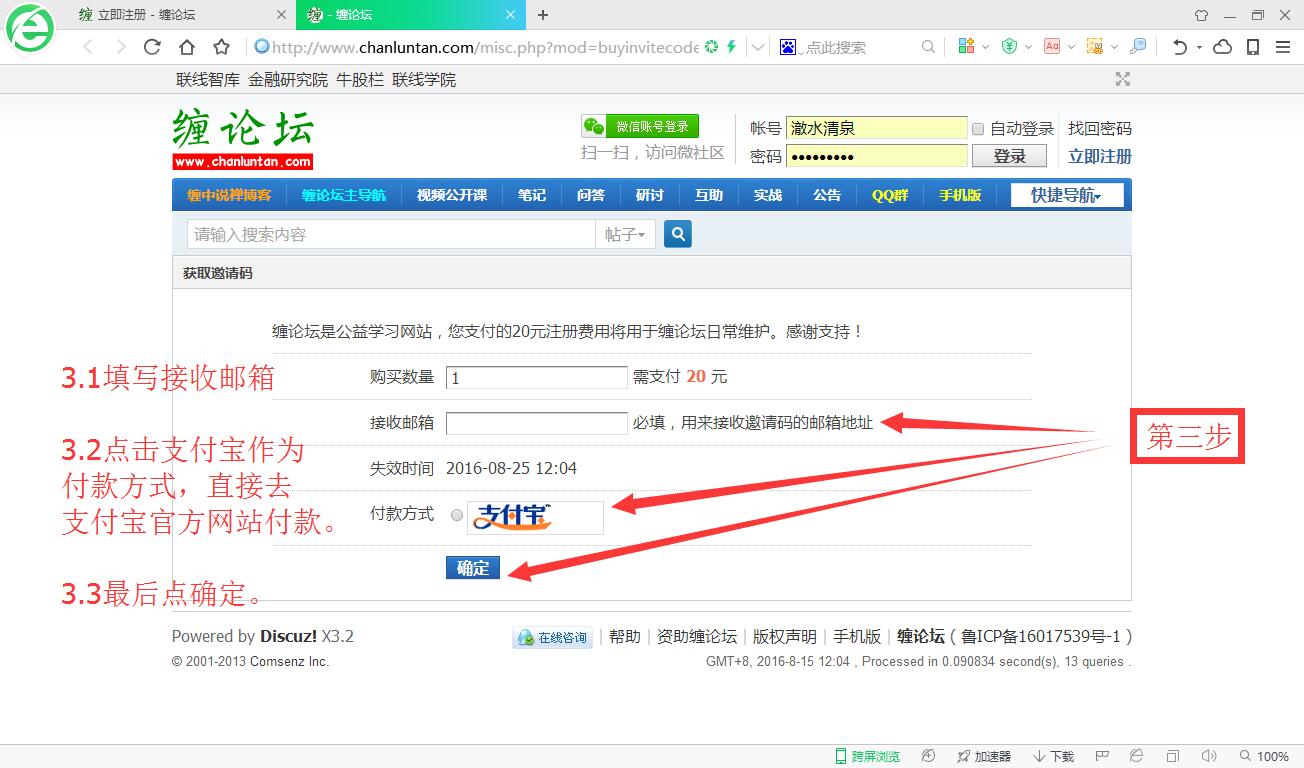Go to browser home page icon

[187, 47]
